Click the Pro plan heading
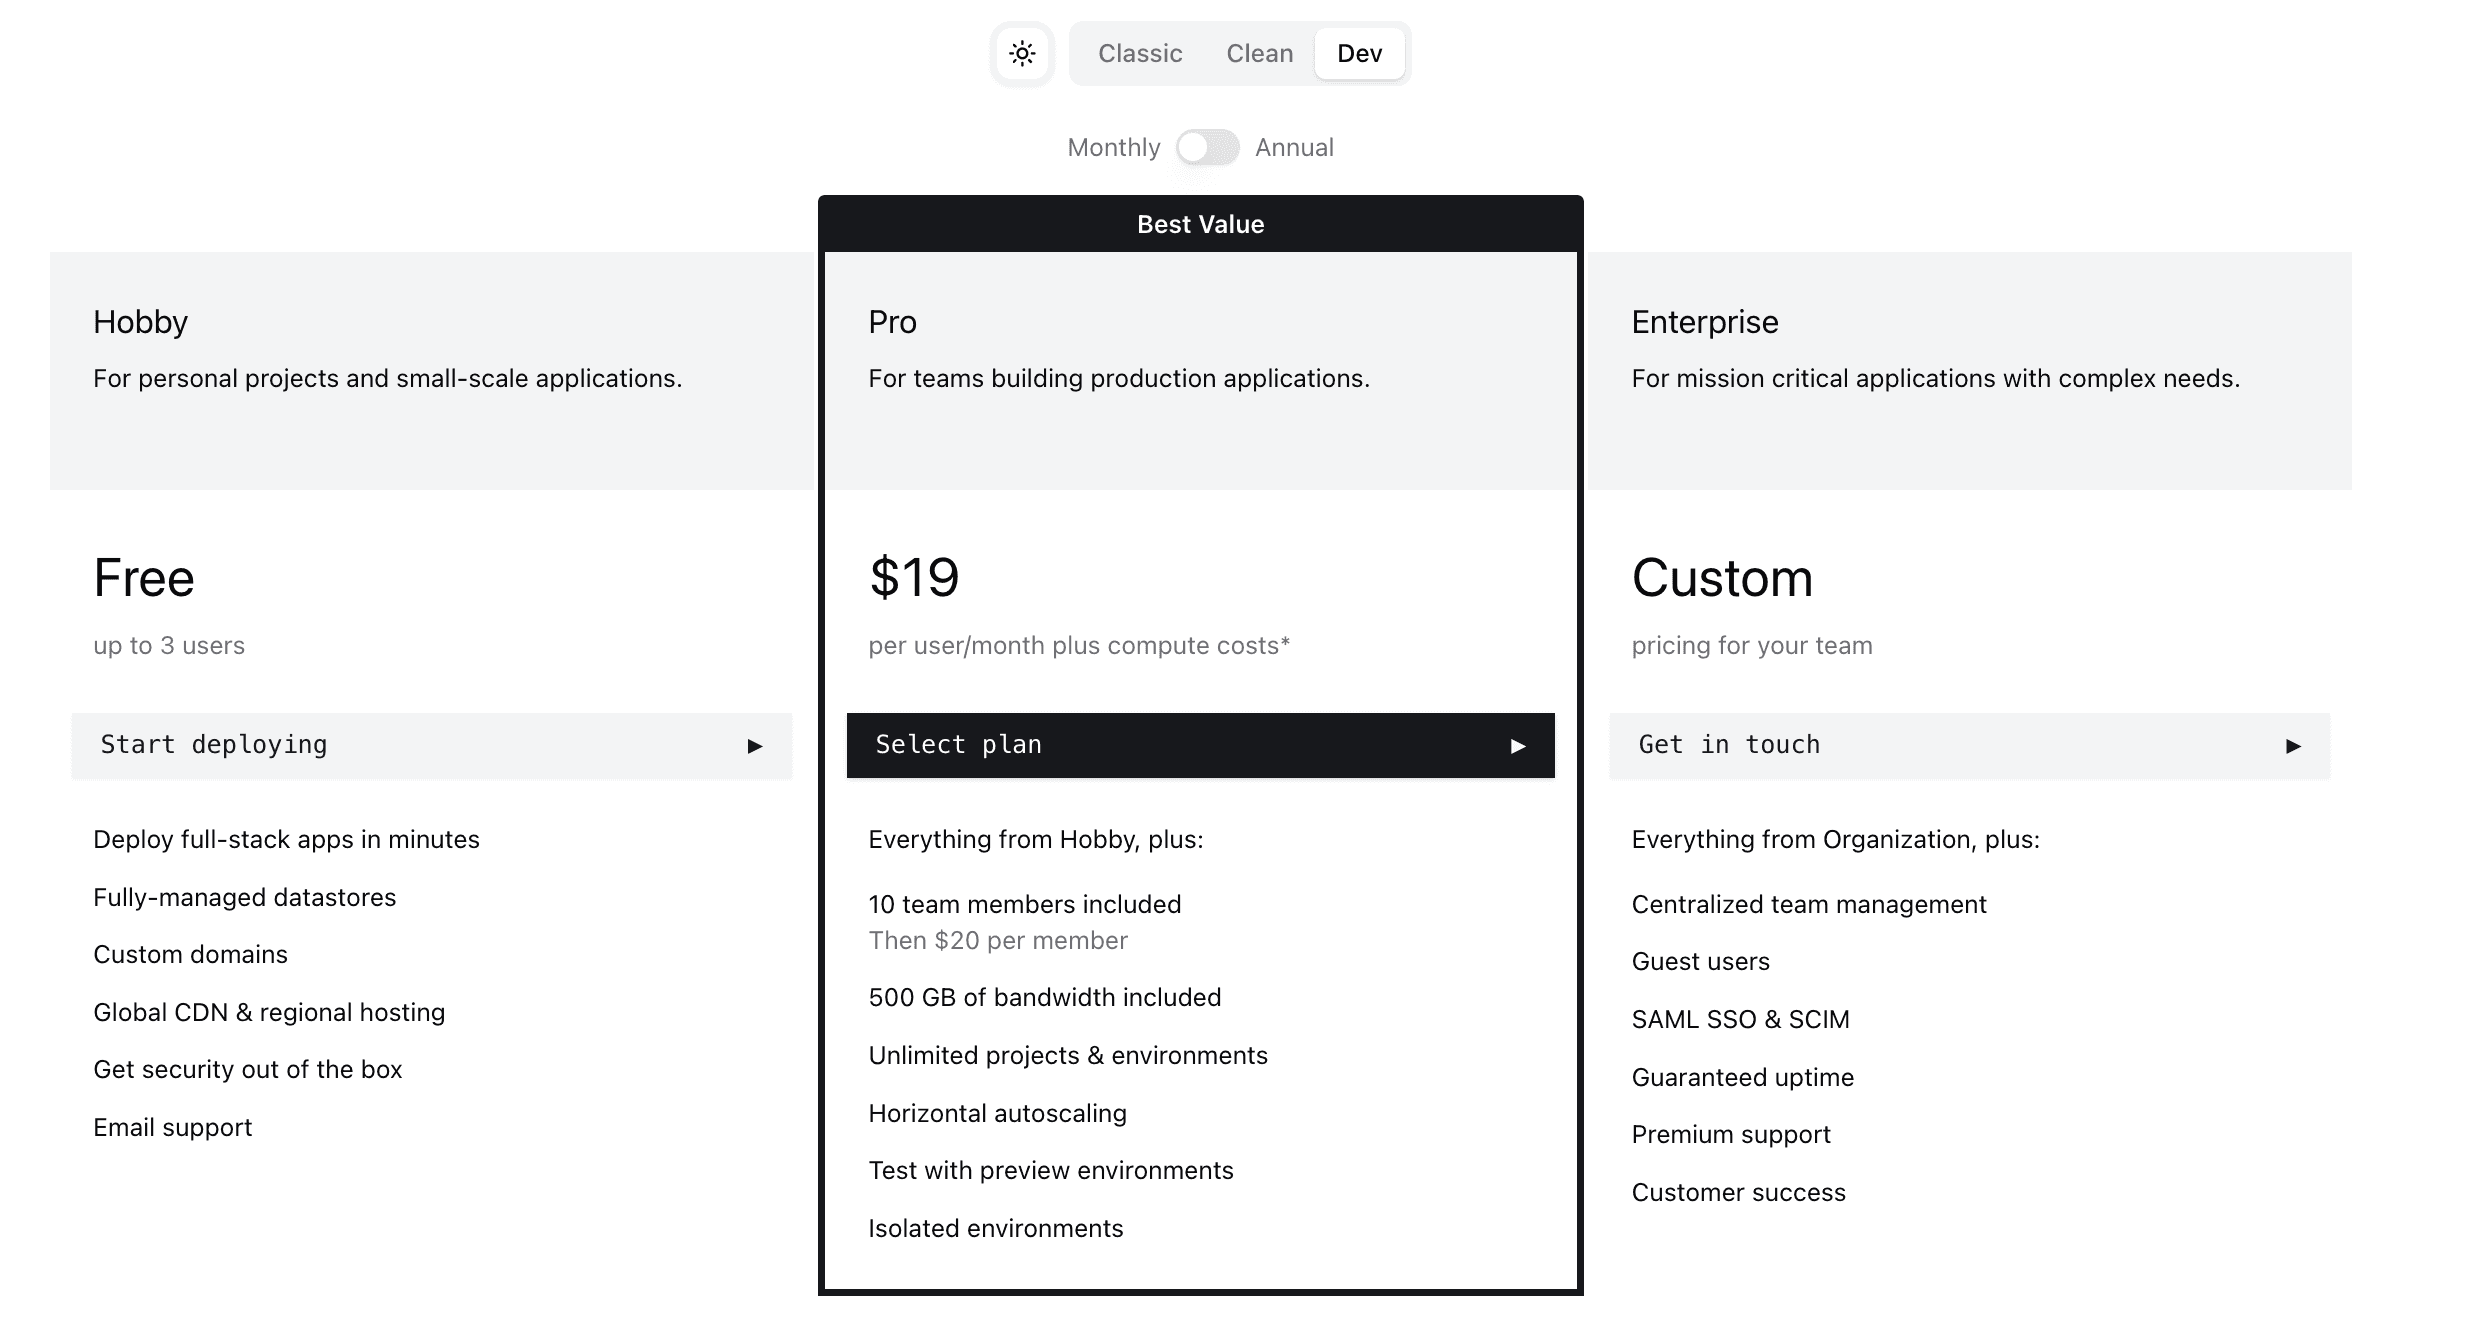This screenshot has height=1330, width=2472. [892, 322]
